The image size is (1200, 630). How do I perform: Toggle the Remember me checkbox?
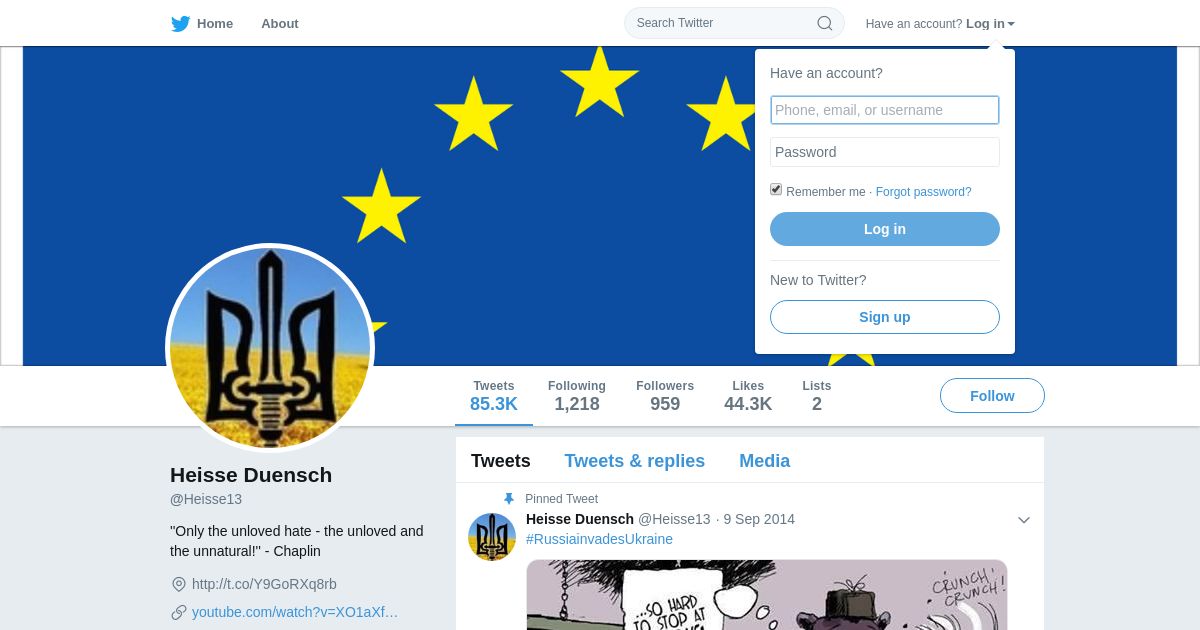coord(776,190)
